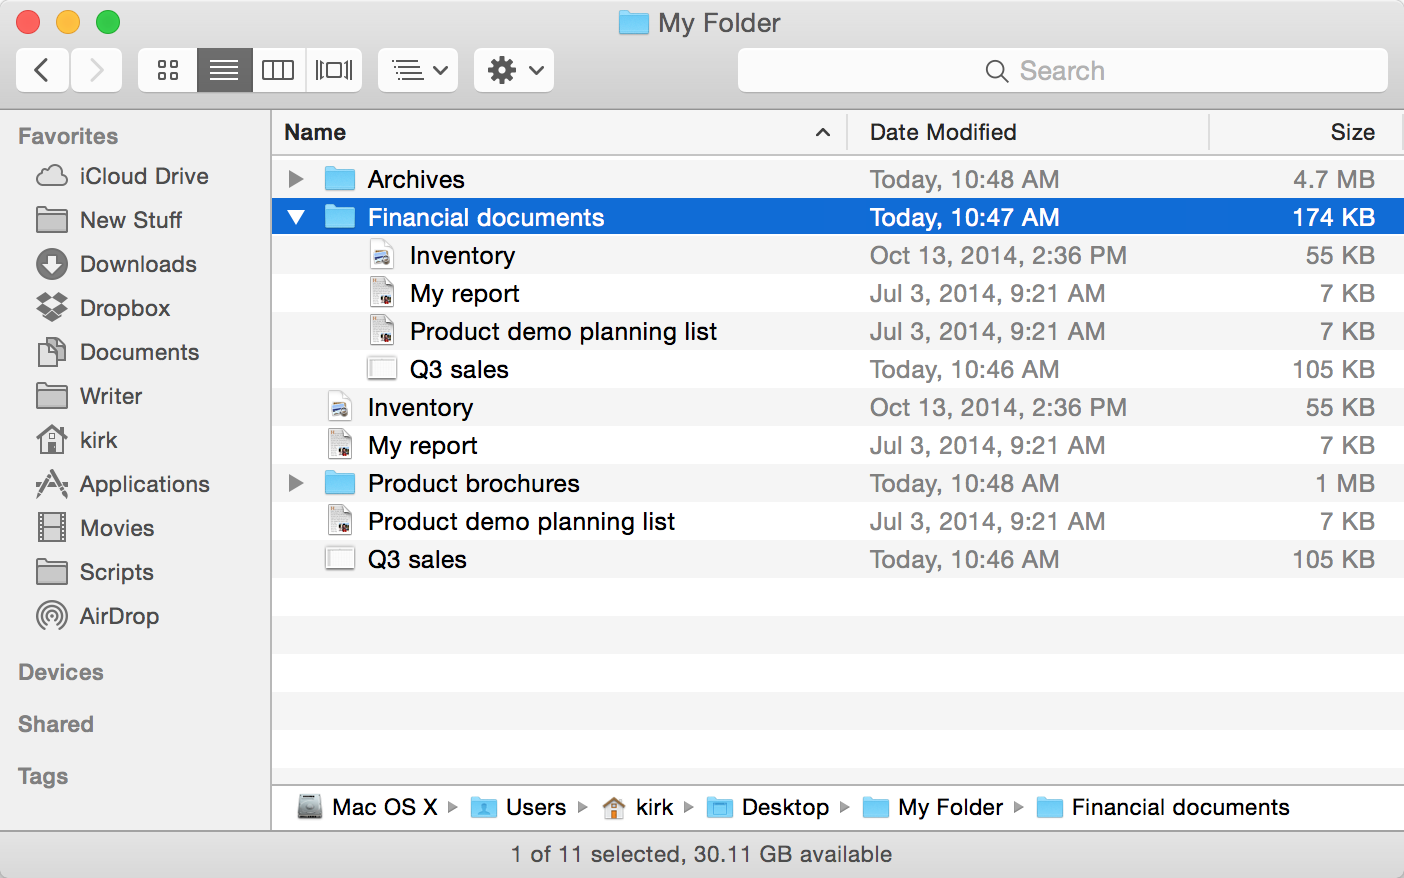Select My report inside Financial documents
The height and width of the screenshot is (878, 1404).
[x=837, y=293]
